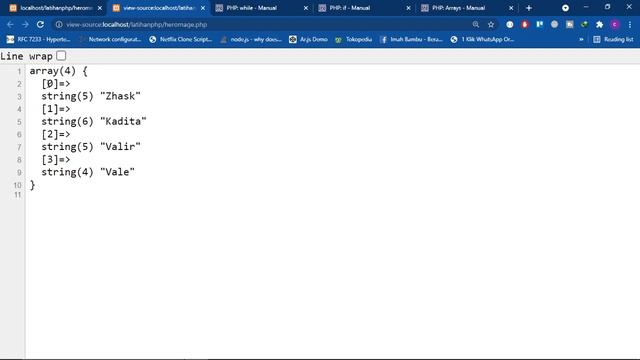Open the site information icon in address bar
The width and height of the screenshot is (640, 360).
[x=59, y=24]
